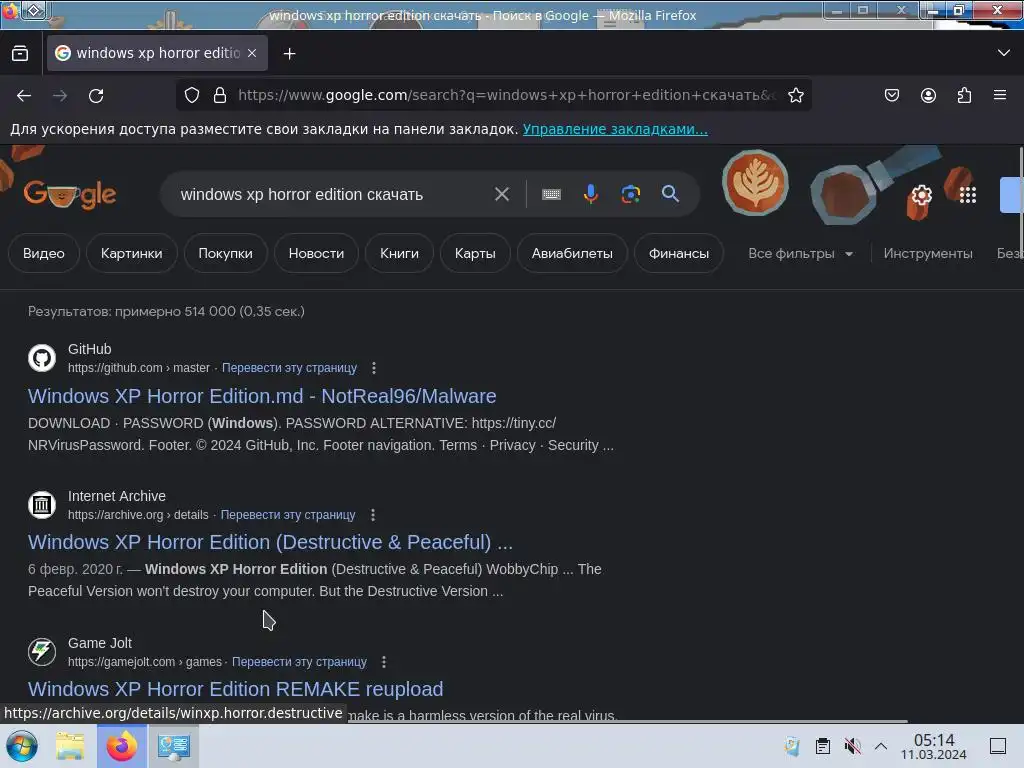Click the tracking protection shield icon
Image resolution: width=1024 pixels, height=768 pixels.
coord(191,95)
